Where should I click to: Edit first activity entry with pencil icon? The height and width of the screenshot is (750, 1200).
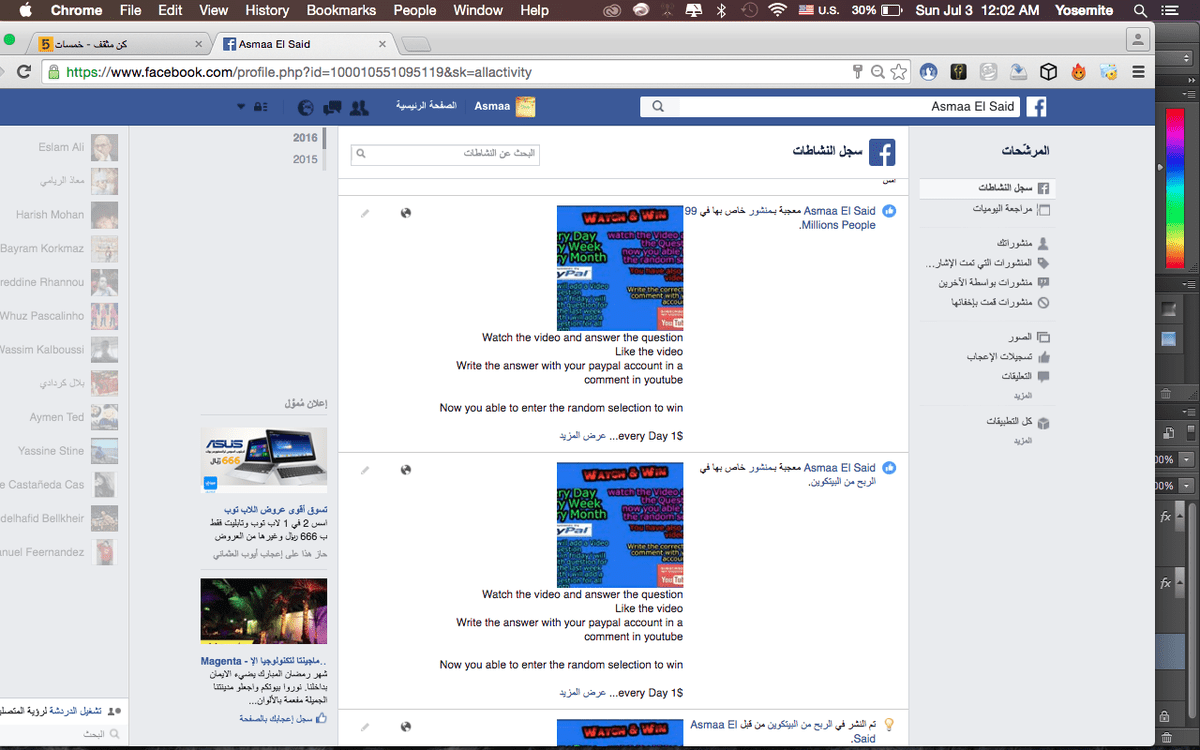(365, 213)
